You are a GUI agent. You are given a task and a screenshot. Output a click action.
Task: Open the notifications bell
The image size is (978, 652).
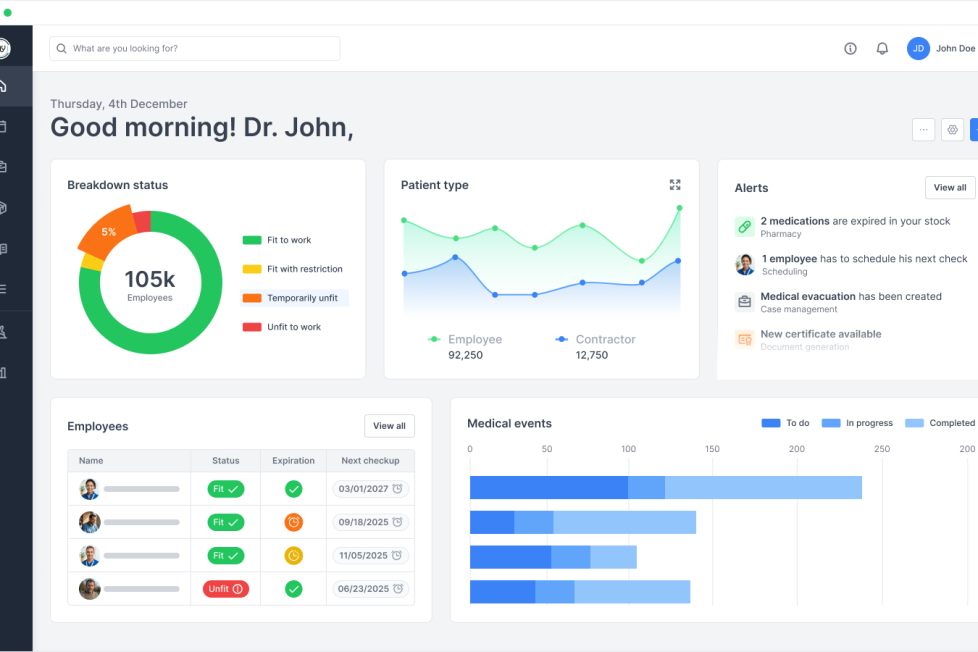click(882, 48)
